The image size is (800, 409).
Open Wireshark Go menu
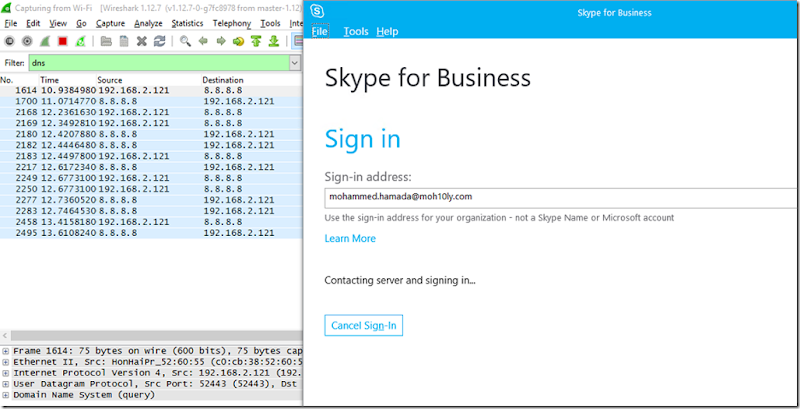[82, 23]
